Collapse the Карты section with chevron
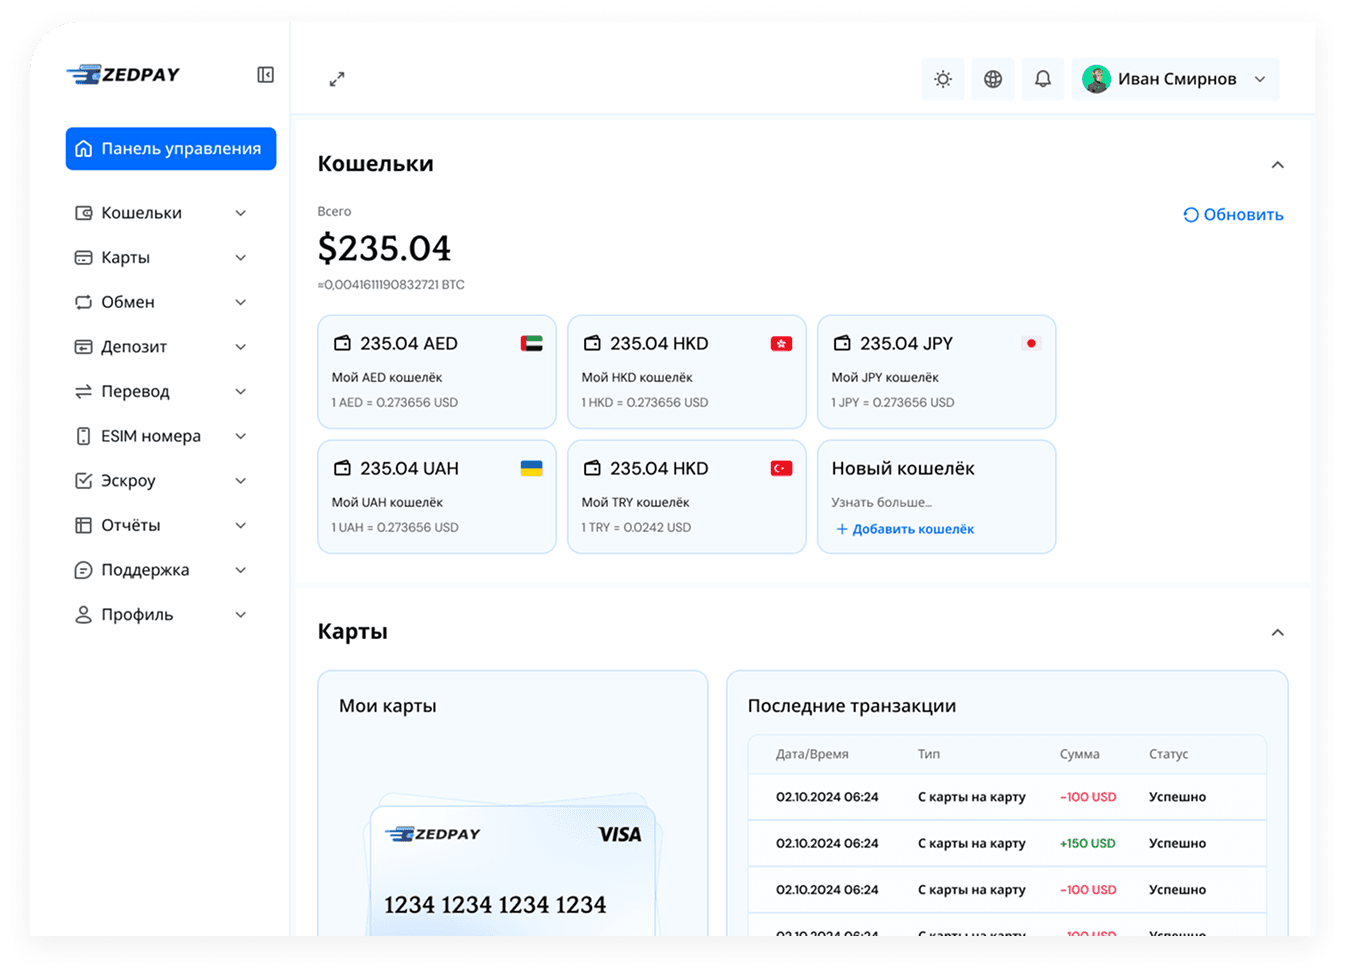 [x=1277, y=633]
